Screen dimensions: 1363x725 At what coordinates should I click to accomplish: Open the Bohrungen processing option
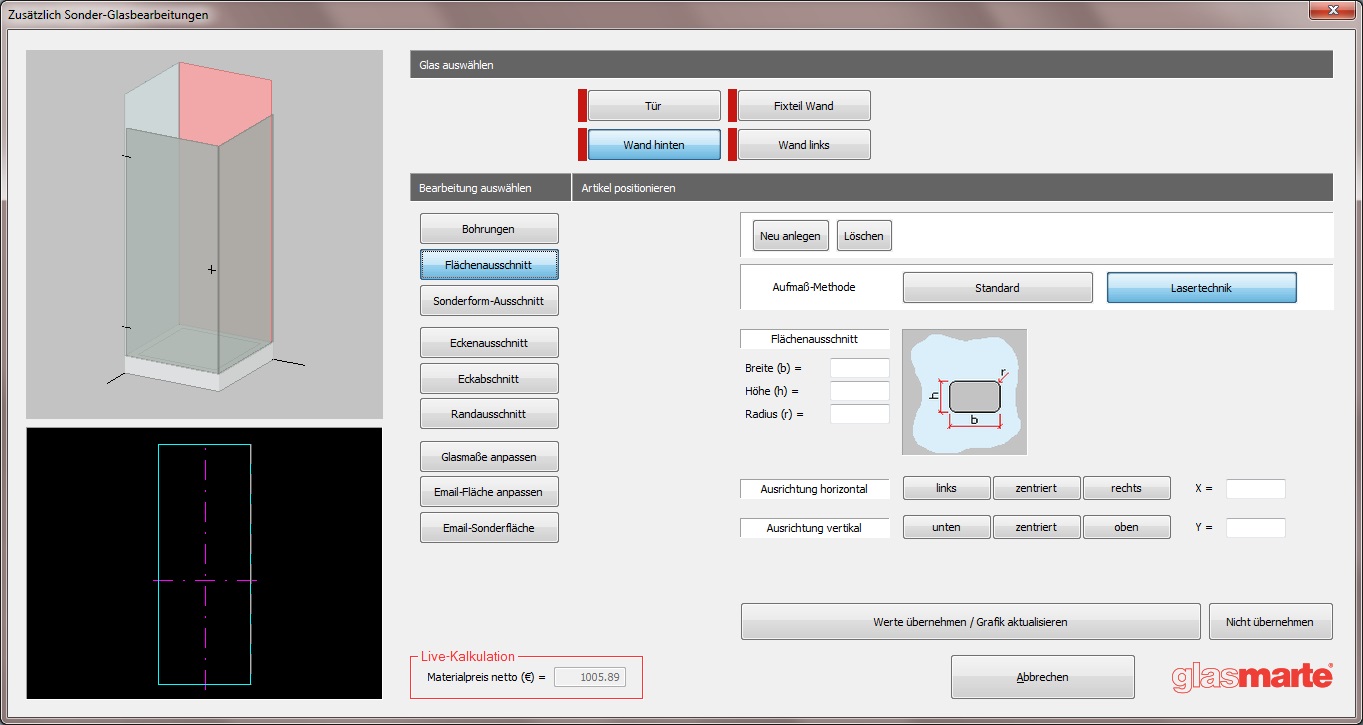click(489, 229)
